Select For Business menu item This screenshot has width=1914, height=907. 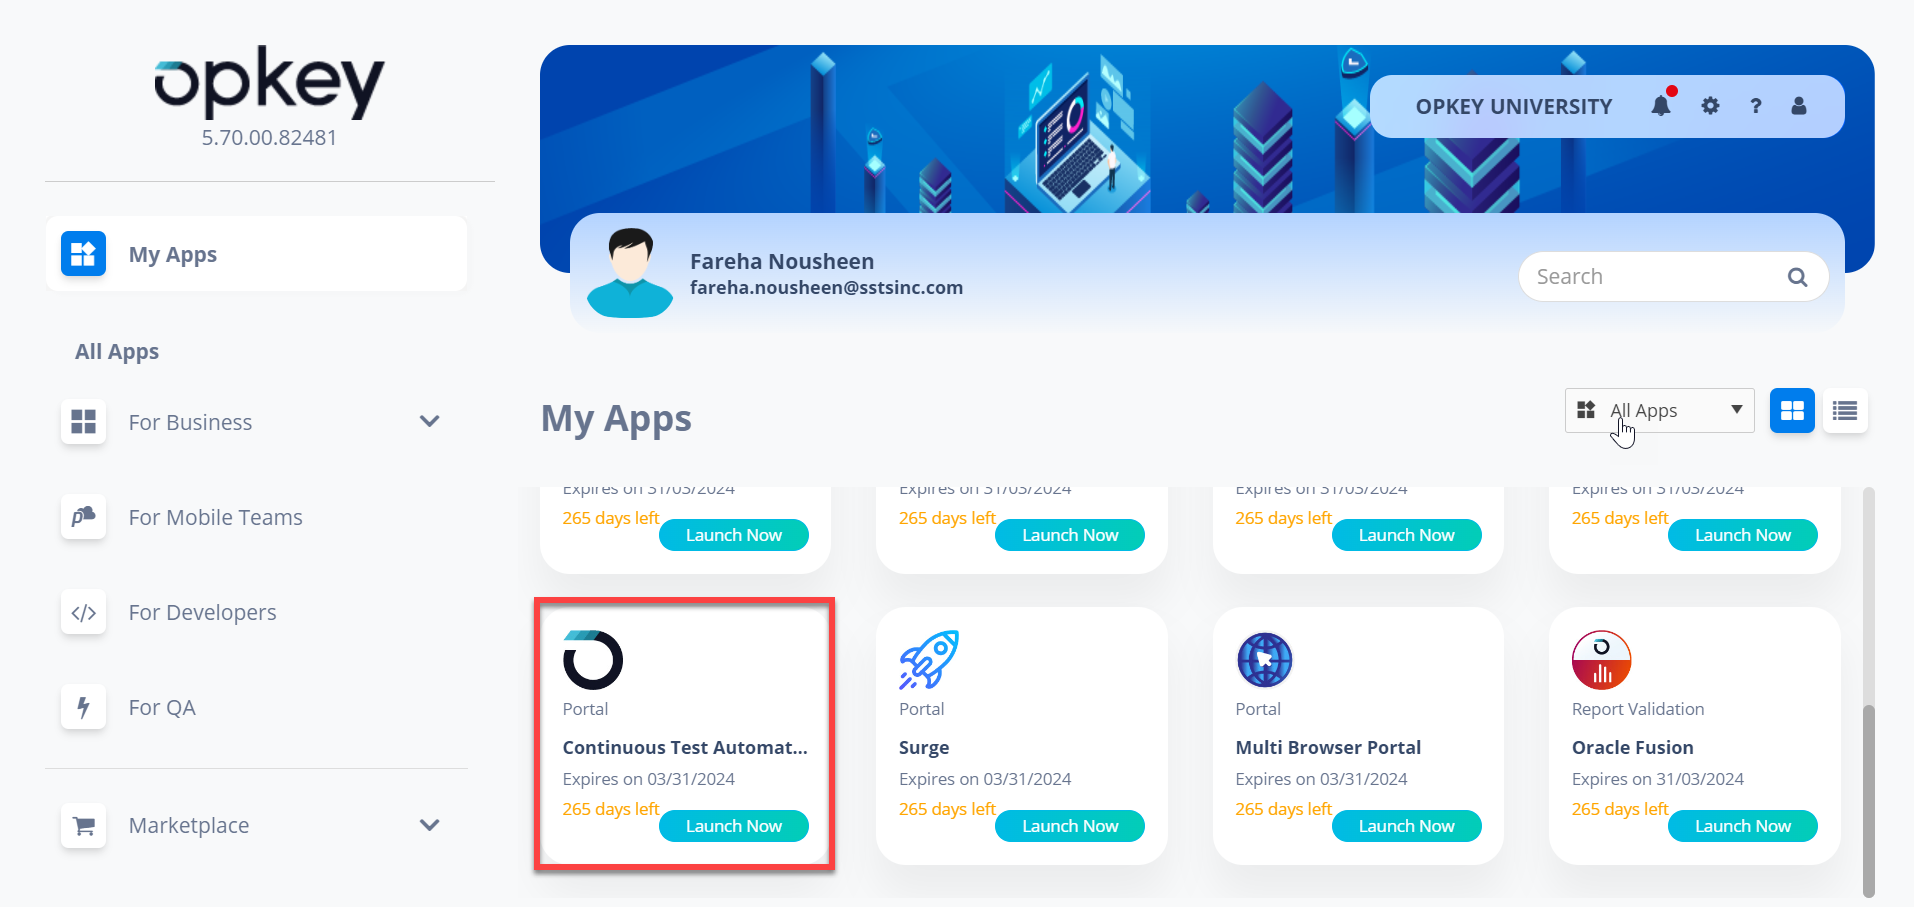pos(190,422)
